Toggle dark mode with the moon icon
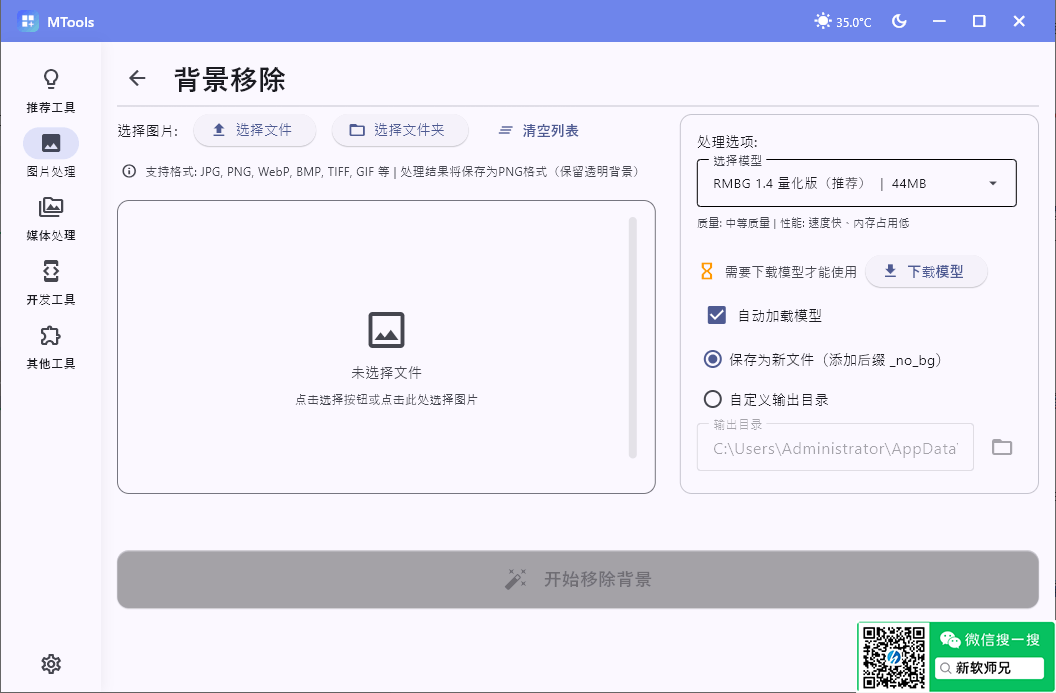 [x=899, y=20]
